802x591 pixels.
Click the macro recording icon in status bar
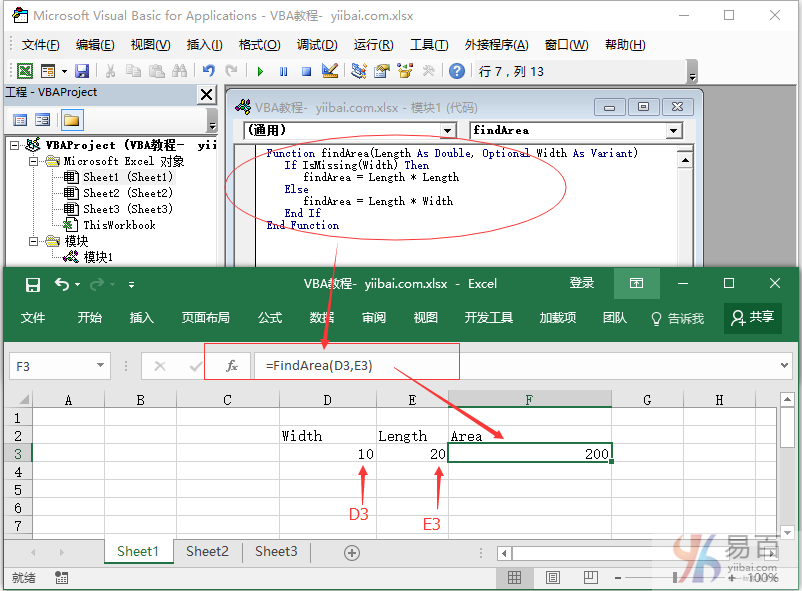click(61, 578)
